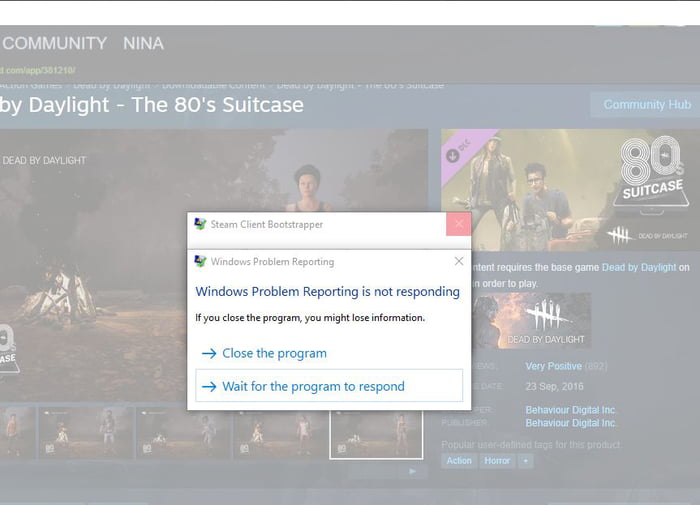Close the Steam Client Bootstrapper window
Screen dimensions: 700x505
458,224
